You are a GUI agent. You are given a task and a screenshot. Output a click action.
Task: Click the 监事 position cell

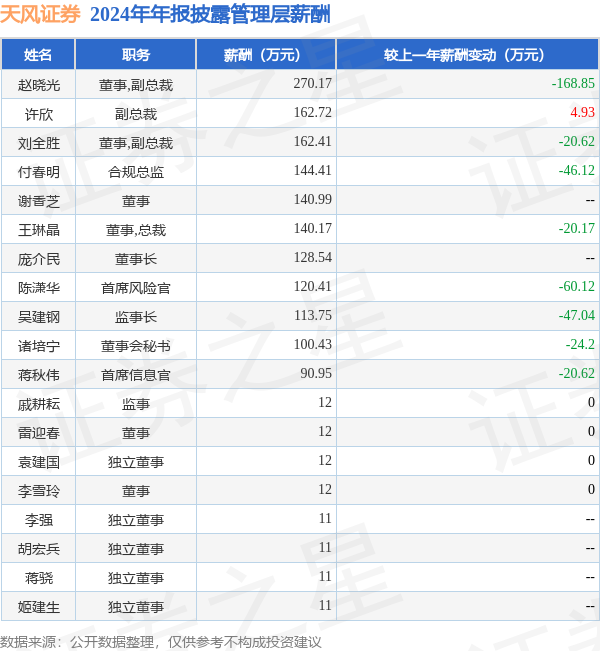click(136, 404)
